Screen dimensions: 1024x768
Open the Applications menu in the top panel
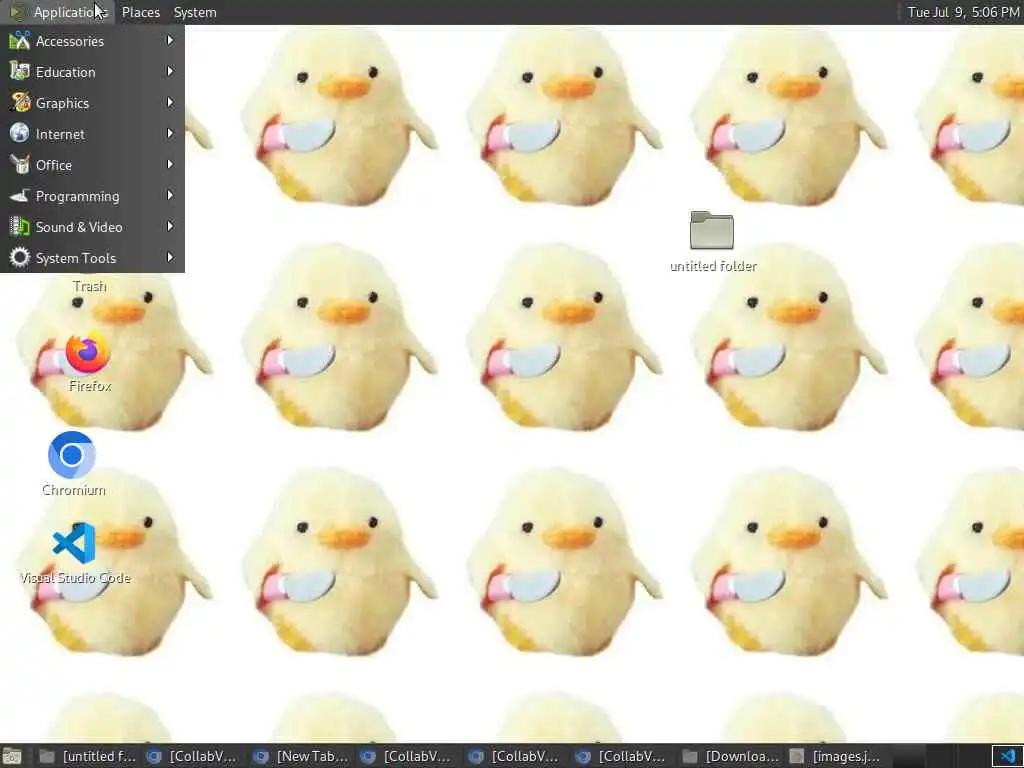click(59, 12)
